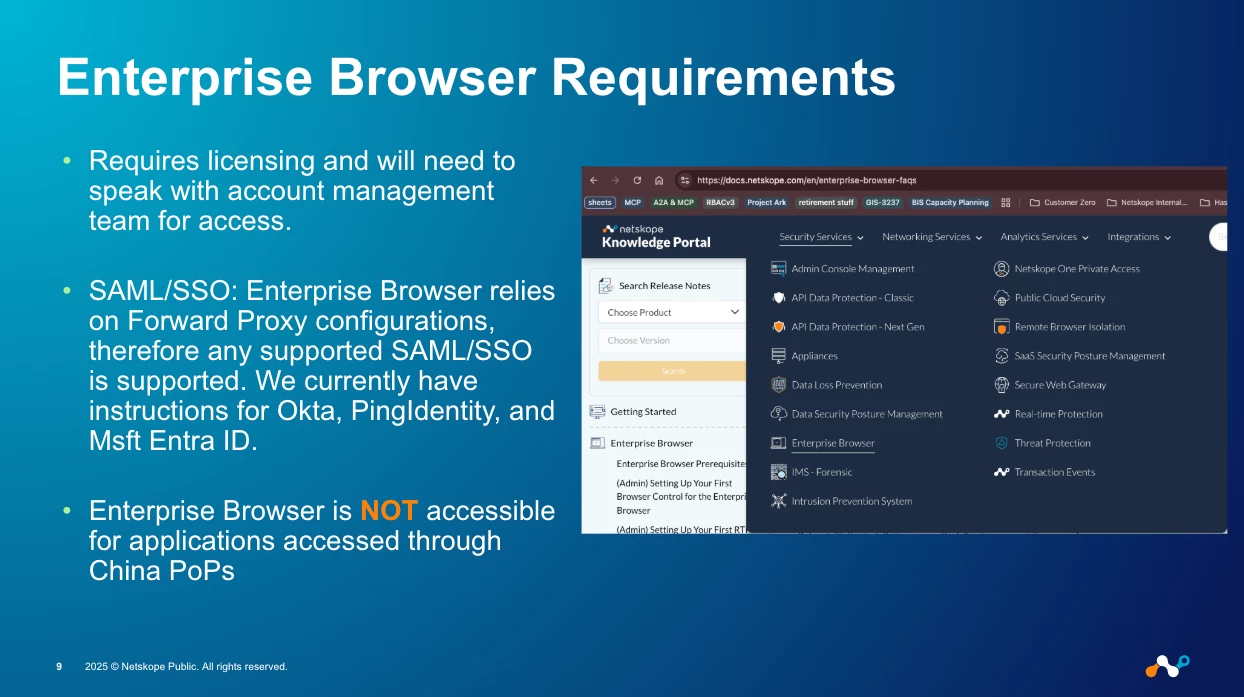Select Getting Started in the sidebar

(643, 412)
